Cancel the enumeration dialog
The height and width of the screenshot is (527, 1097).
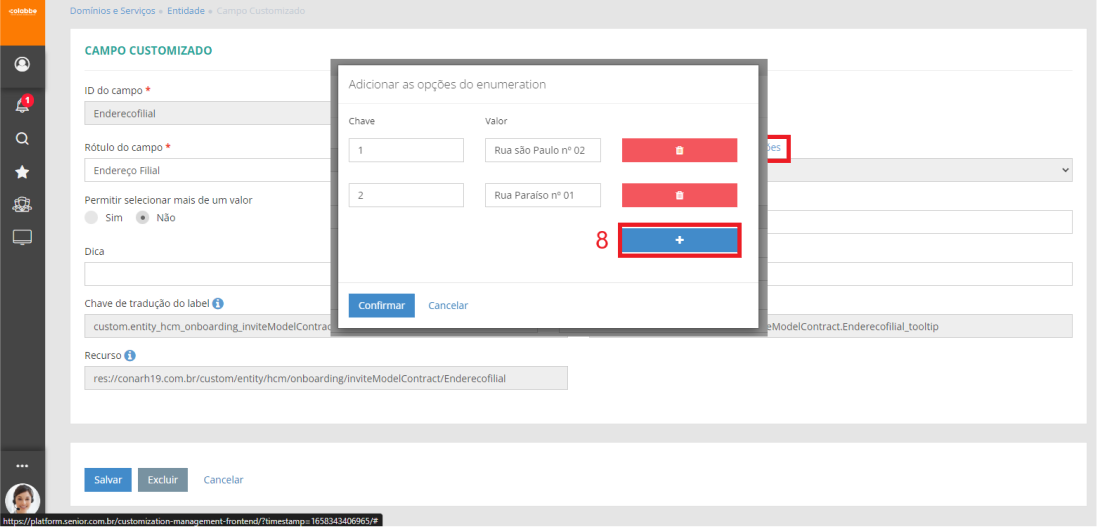(x=447, y=305)
